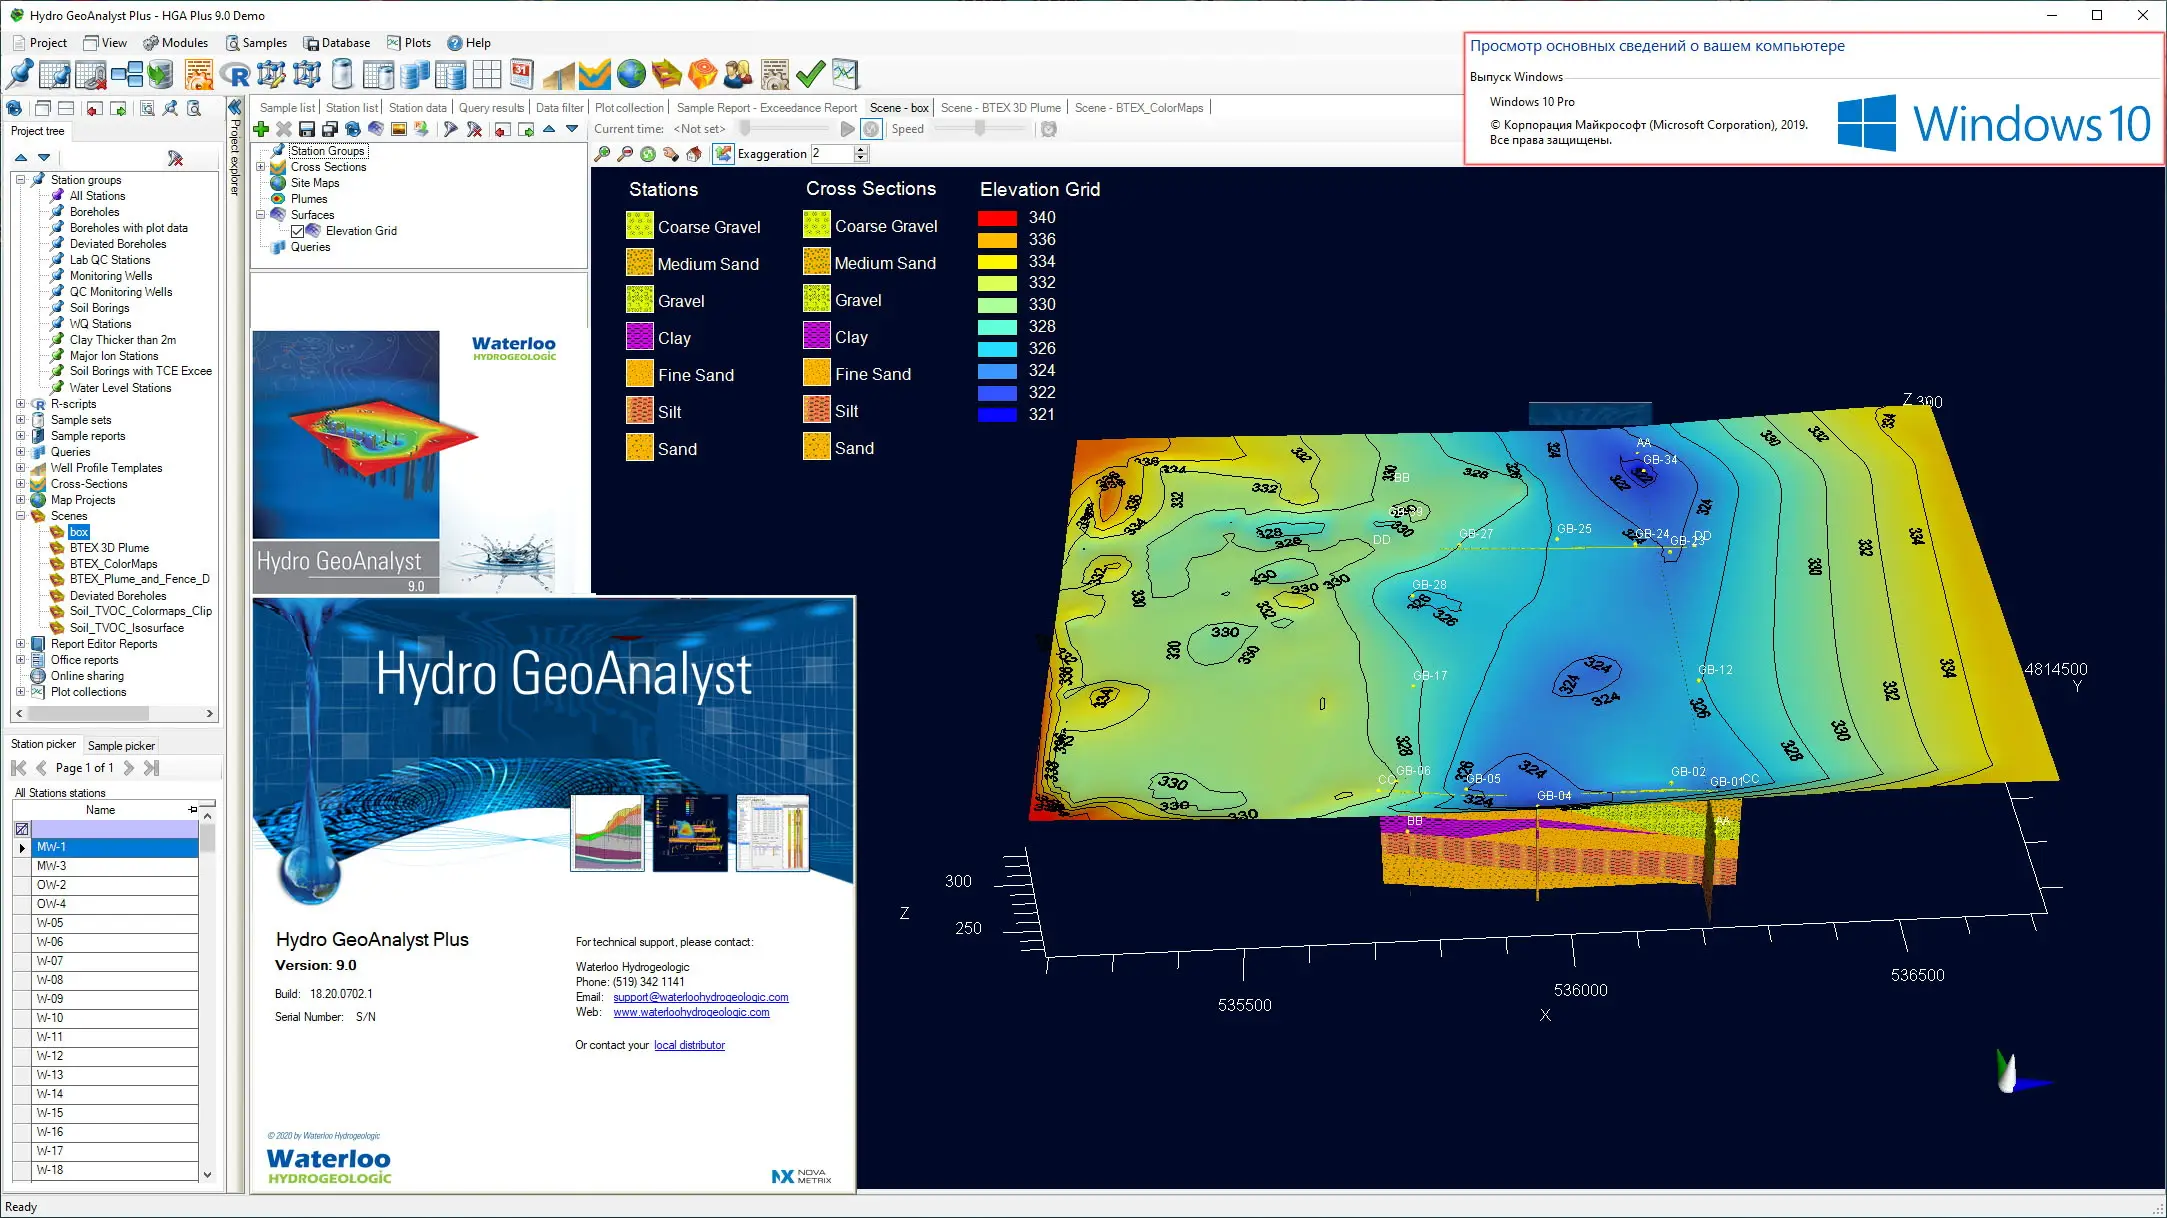Viewport: 2167px width, 1218px height.
Task: Click the red 340 elevation legend swatch
Action: click(997, 218)
